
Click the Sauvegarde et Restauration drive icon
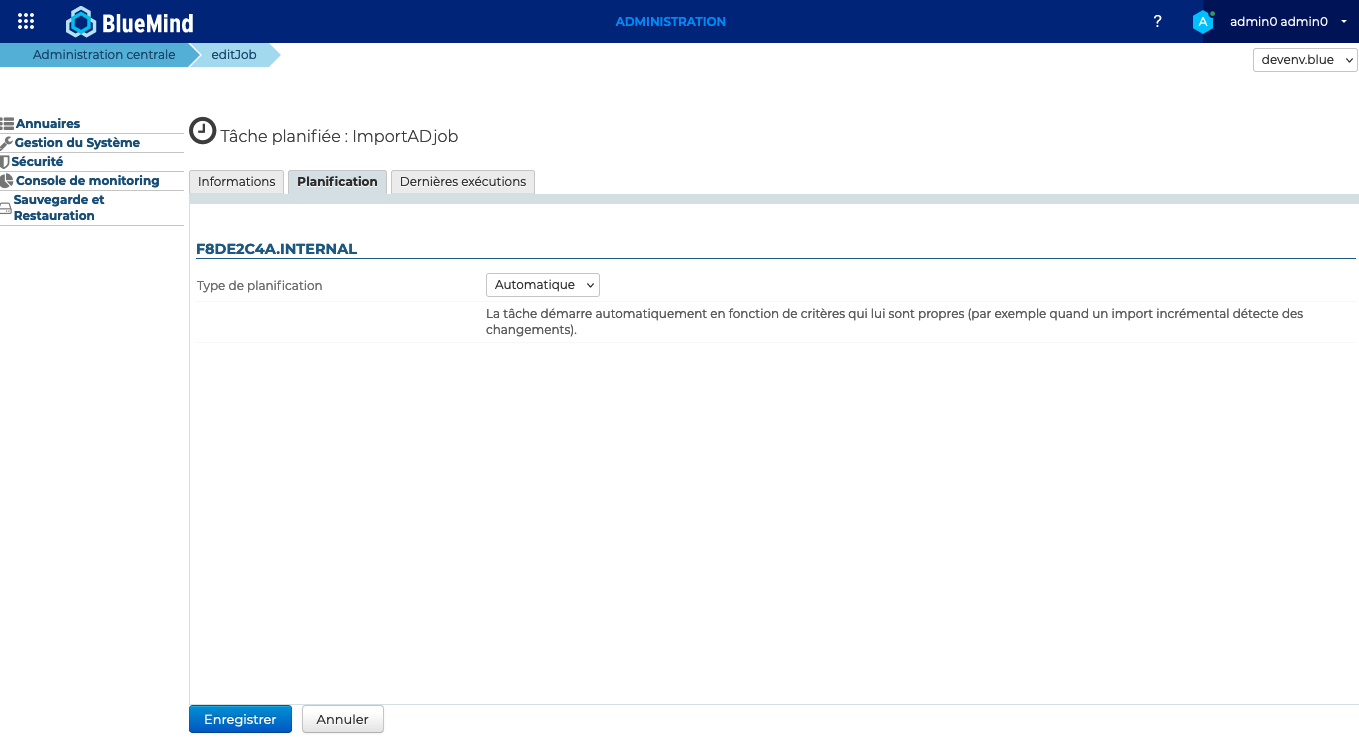(6, 208)
